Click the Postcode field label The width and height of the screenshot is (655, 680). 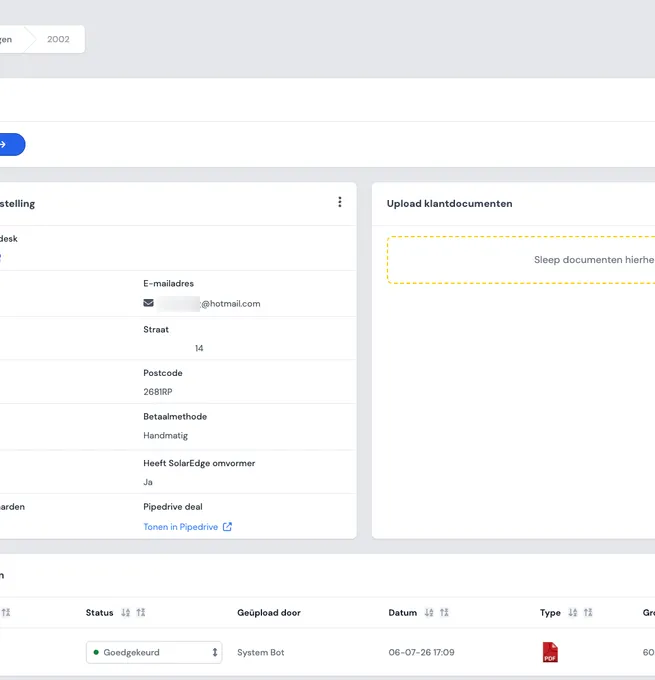point(163,373)
